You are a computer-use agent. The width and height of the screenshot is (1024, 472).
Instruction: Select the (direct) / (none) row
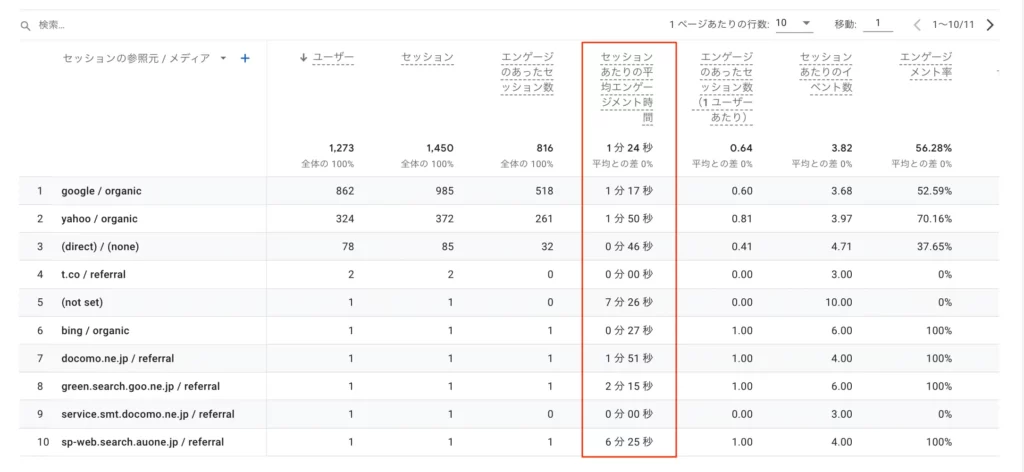point(509,247)
